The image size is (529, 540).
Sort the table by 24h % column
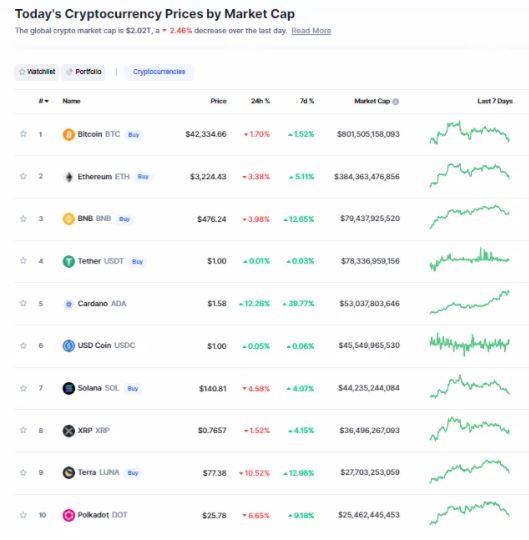[260, 101]
